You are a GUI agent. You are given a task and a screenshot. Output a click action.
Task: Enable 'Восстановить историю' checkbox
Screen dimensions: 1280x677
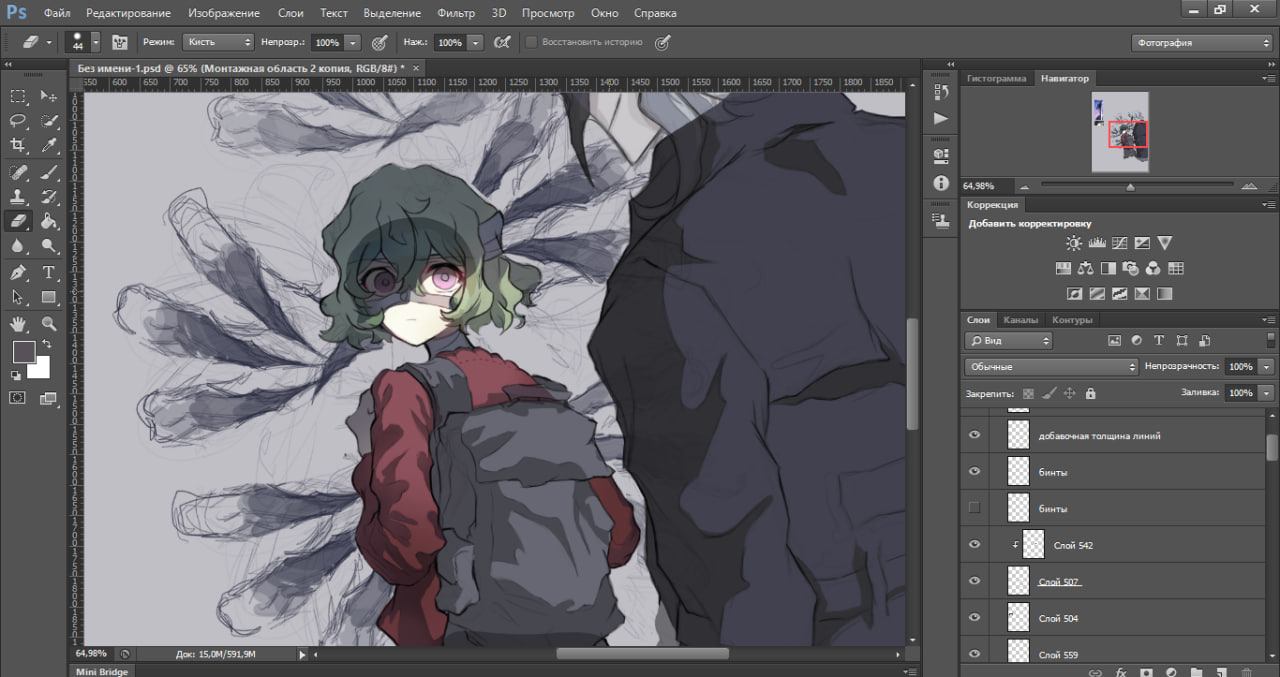pyautogui.click(x=532, y=43)
